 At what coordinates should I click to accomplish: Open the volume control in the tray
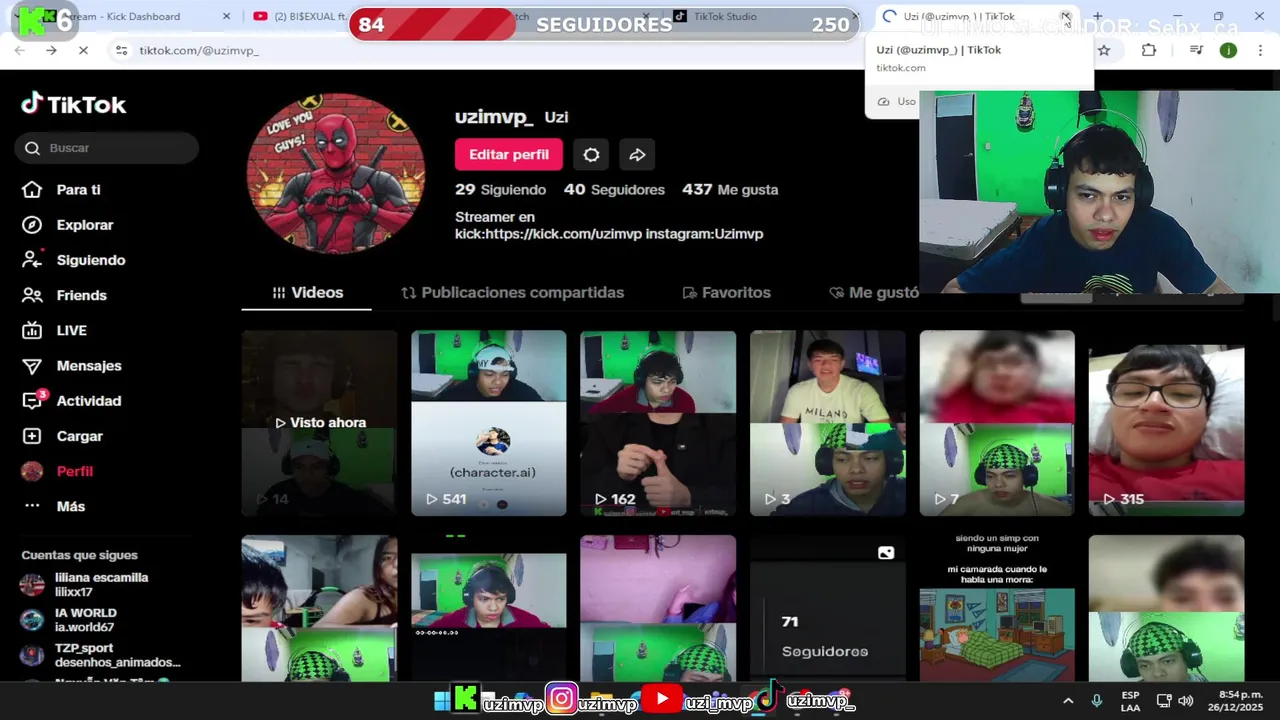tap(1186, 701)
